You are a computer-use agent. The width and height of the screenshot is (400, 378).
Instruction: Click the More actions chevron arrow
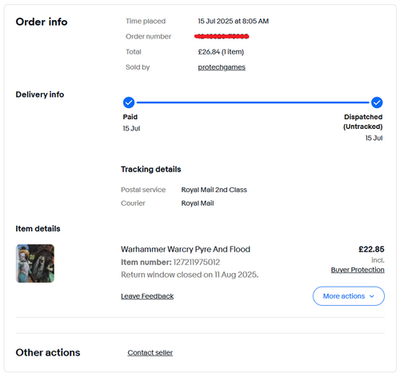click(372, 296)
